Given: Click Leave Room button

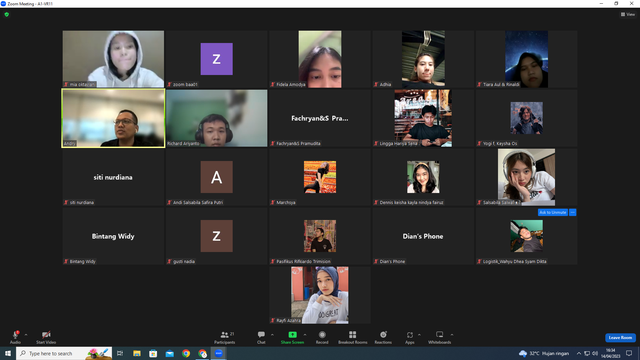Looking at the screenshot, I should [620, 338].
